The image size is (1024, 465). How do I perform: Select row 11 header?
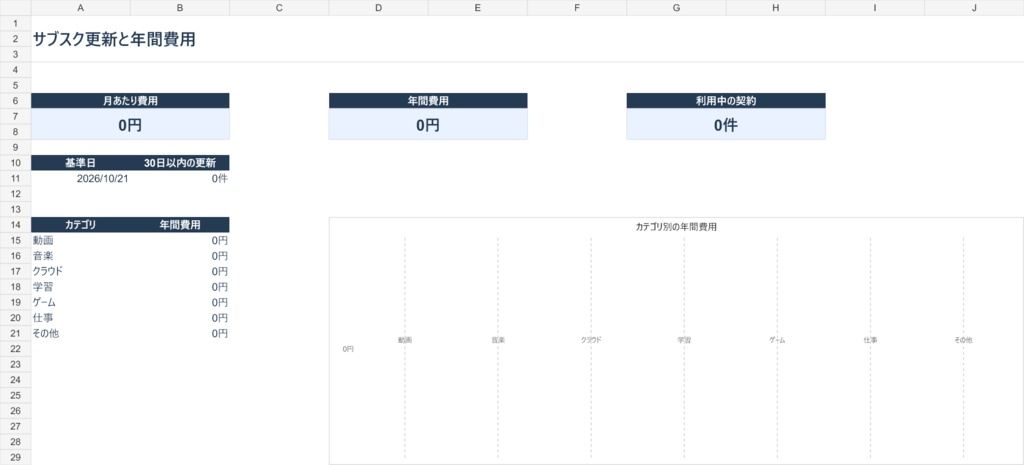click(16, 178)
